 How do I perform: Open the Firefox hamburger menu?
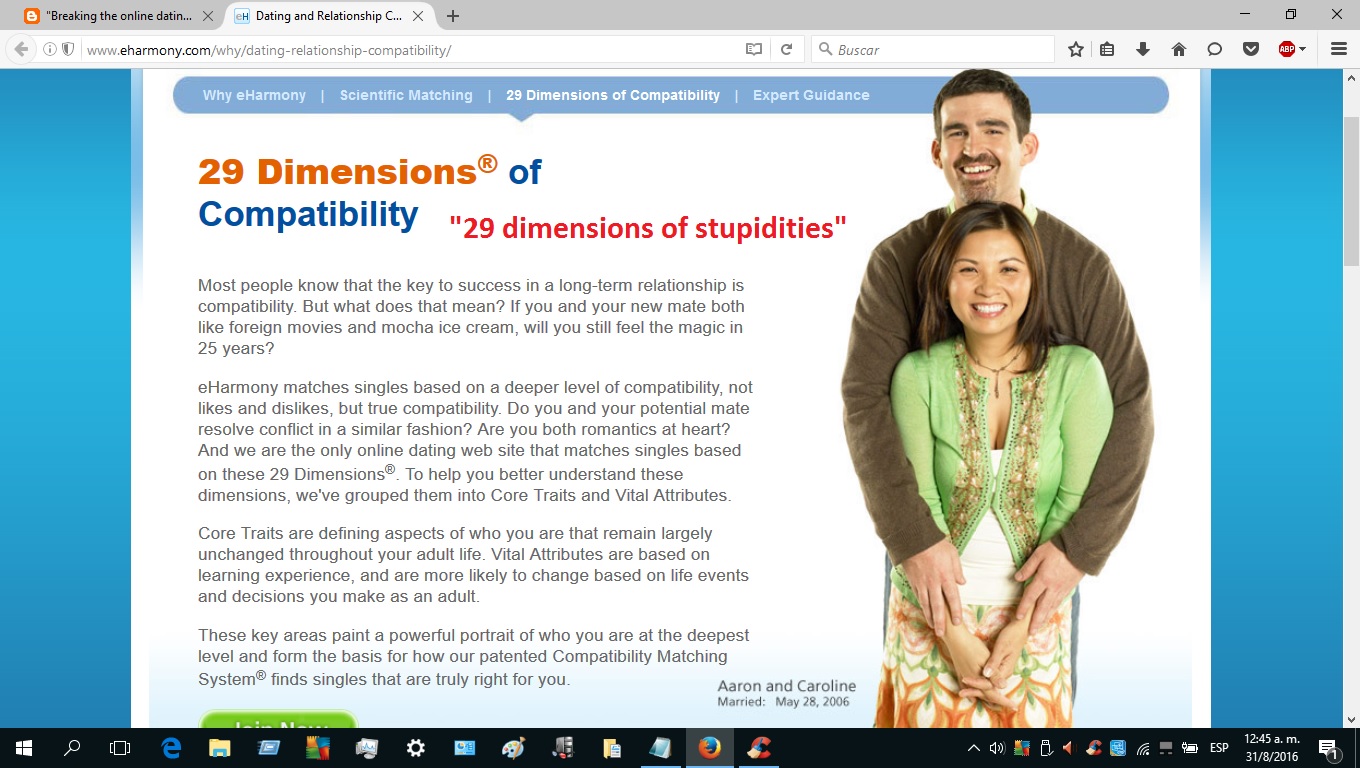1339,49
